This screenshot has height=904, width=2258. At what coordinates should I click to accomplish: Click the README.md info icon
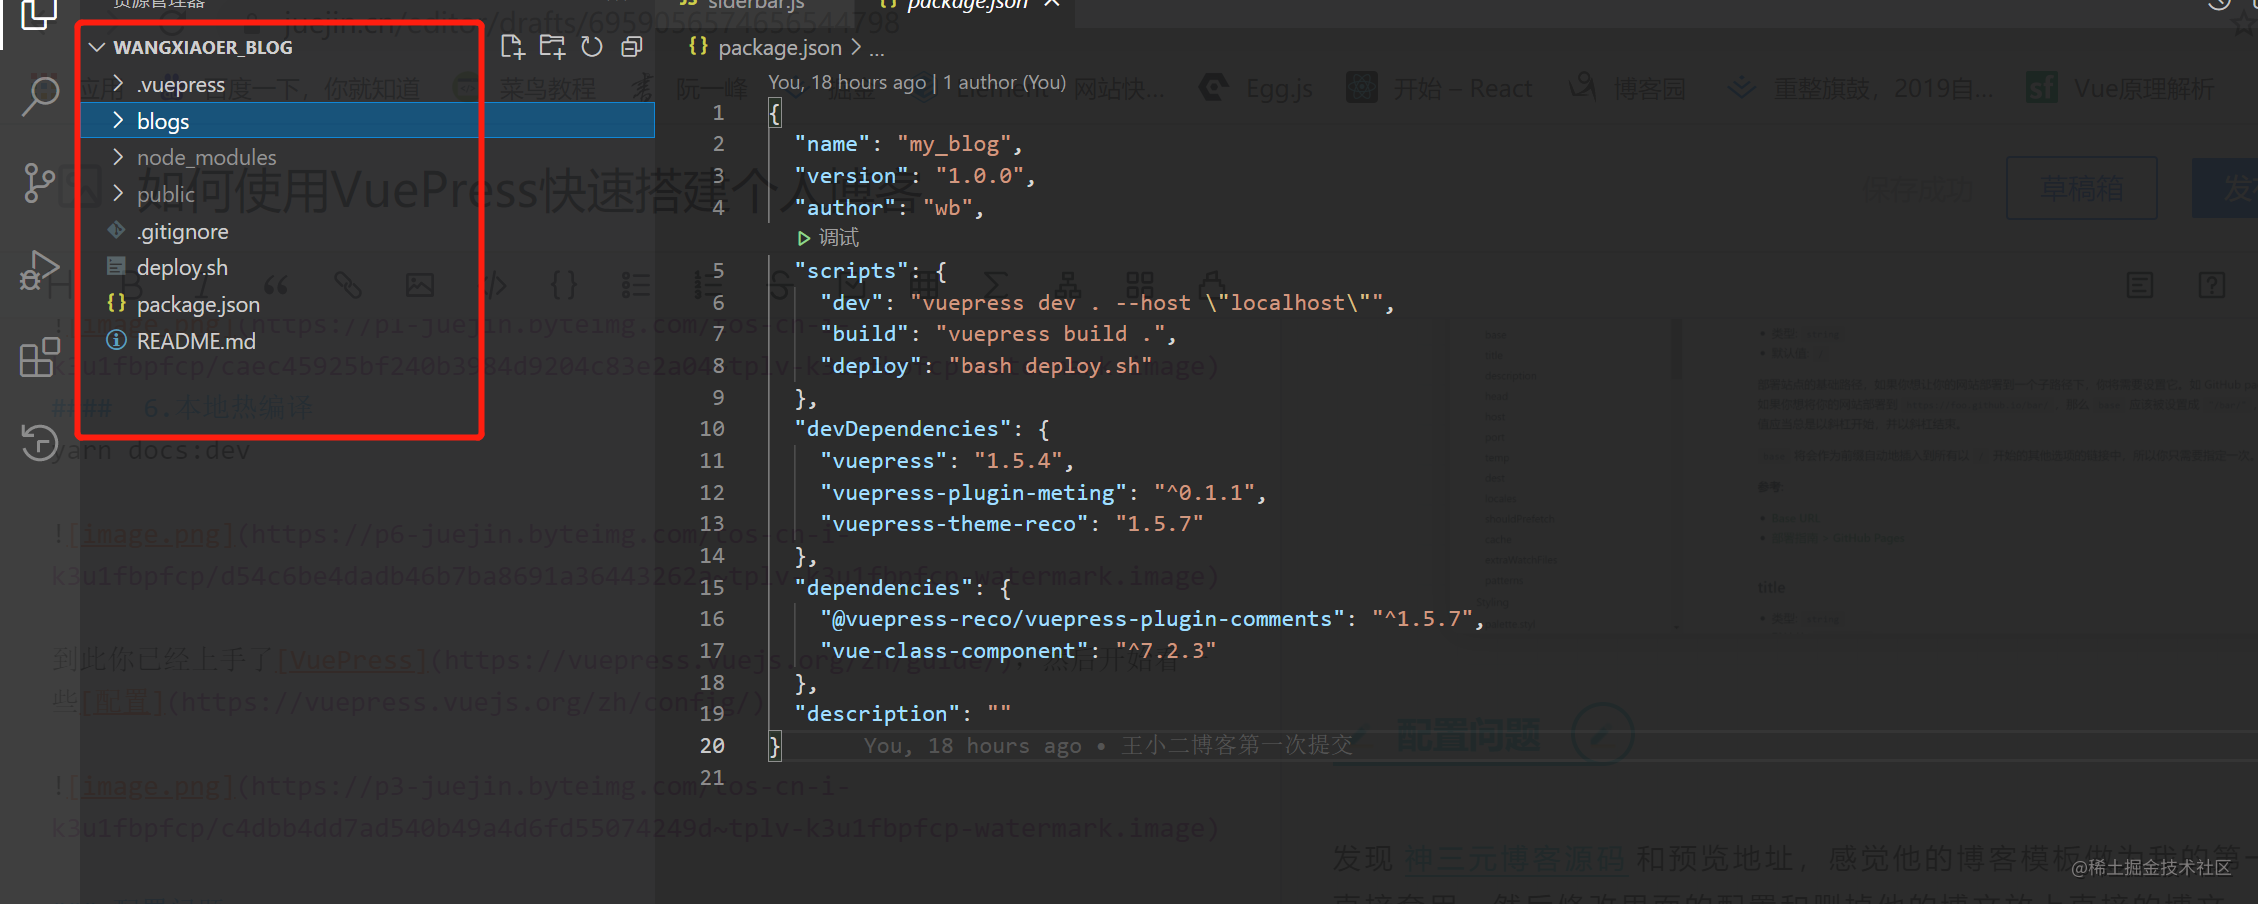[x=117, y=340]
